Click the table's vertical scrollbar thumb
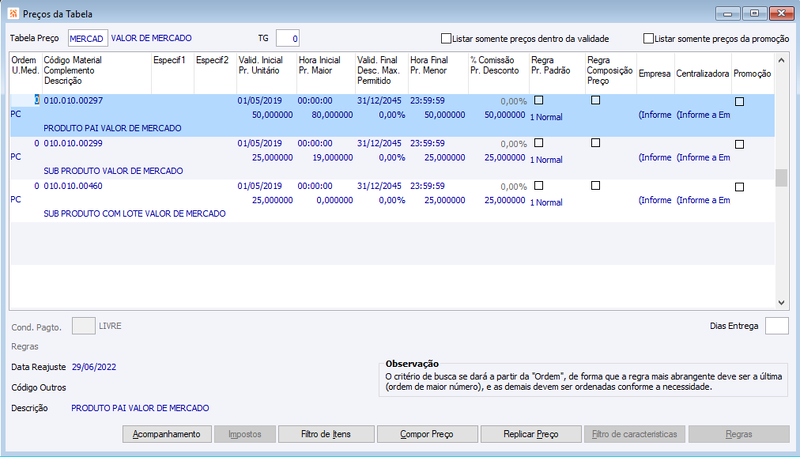This screenshot has height=457, width=800. pos(781,178)
